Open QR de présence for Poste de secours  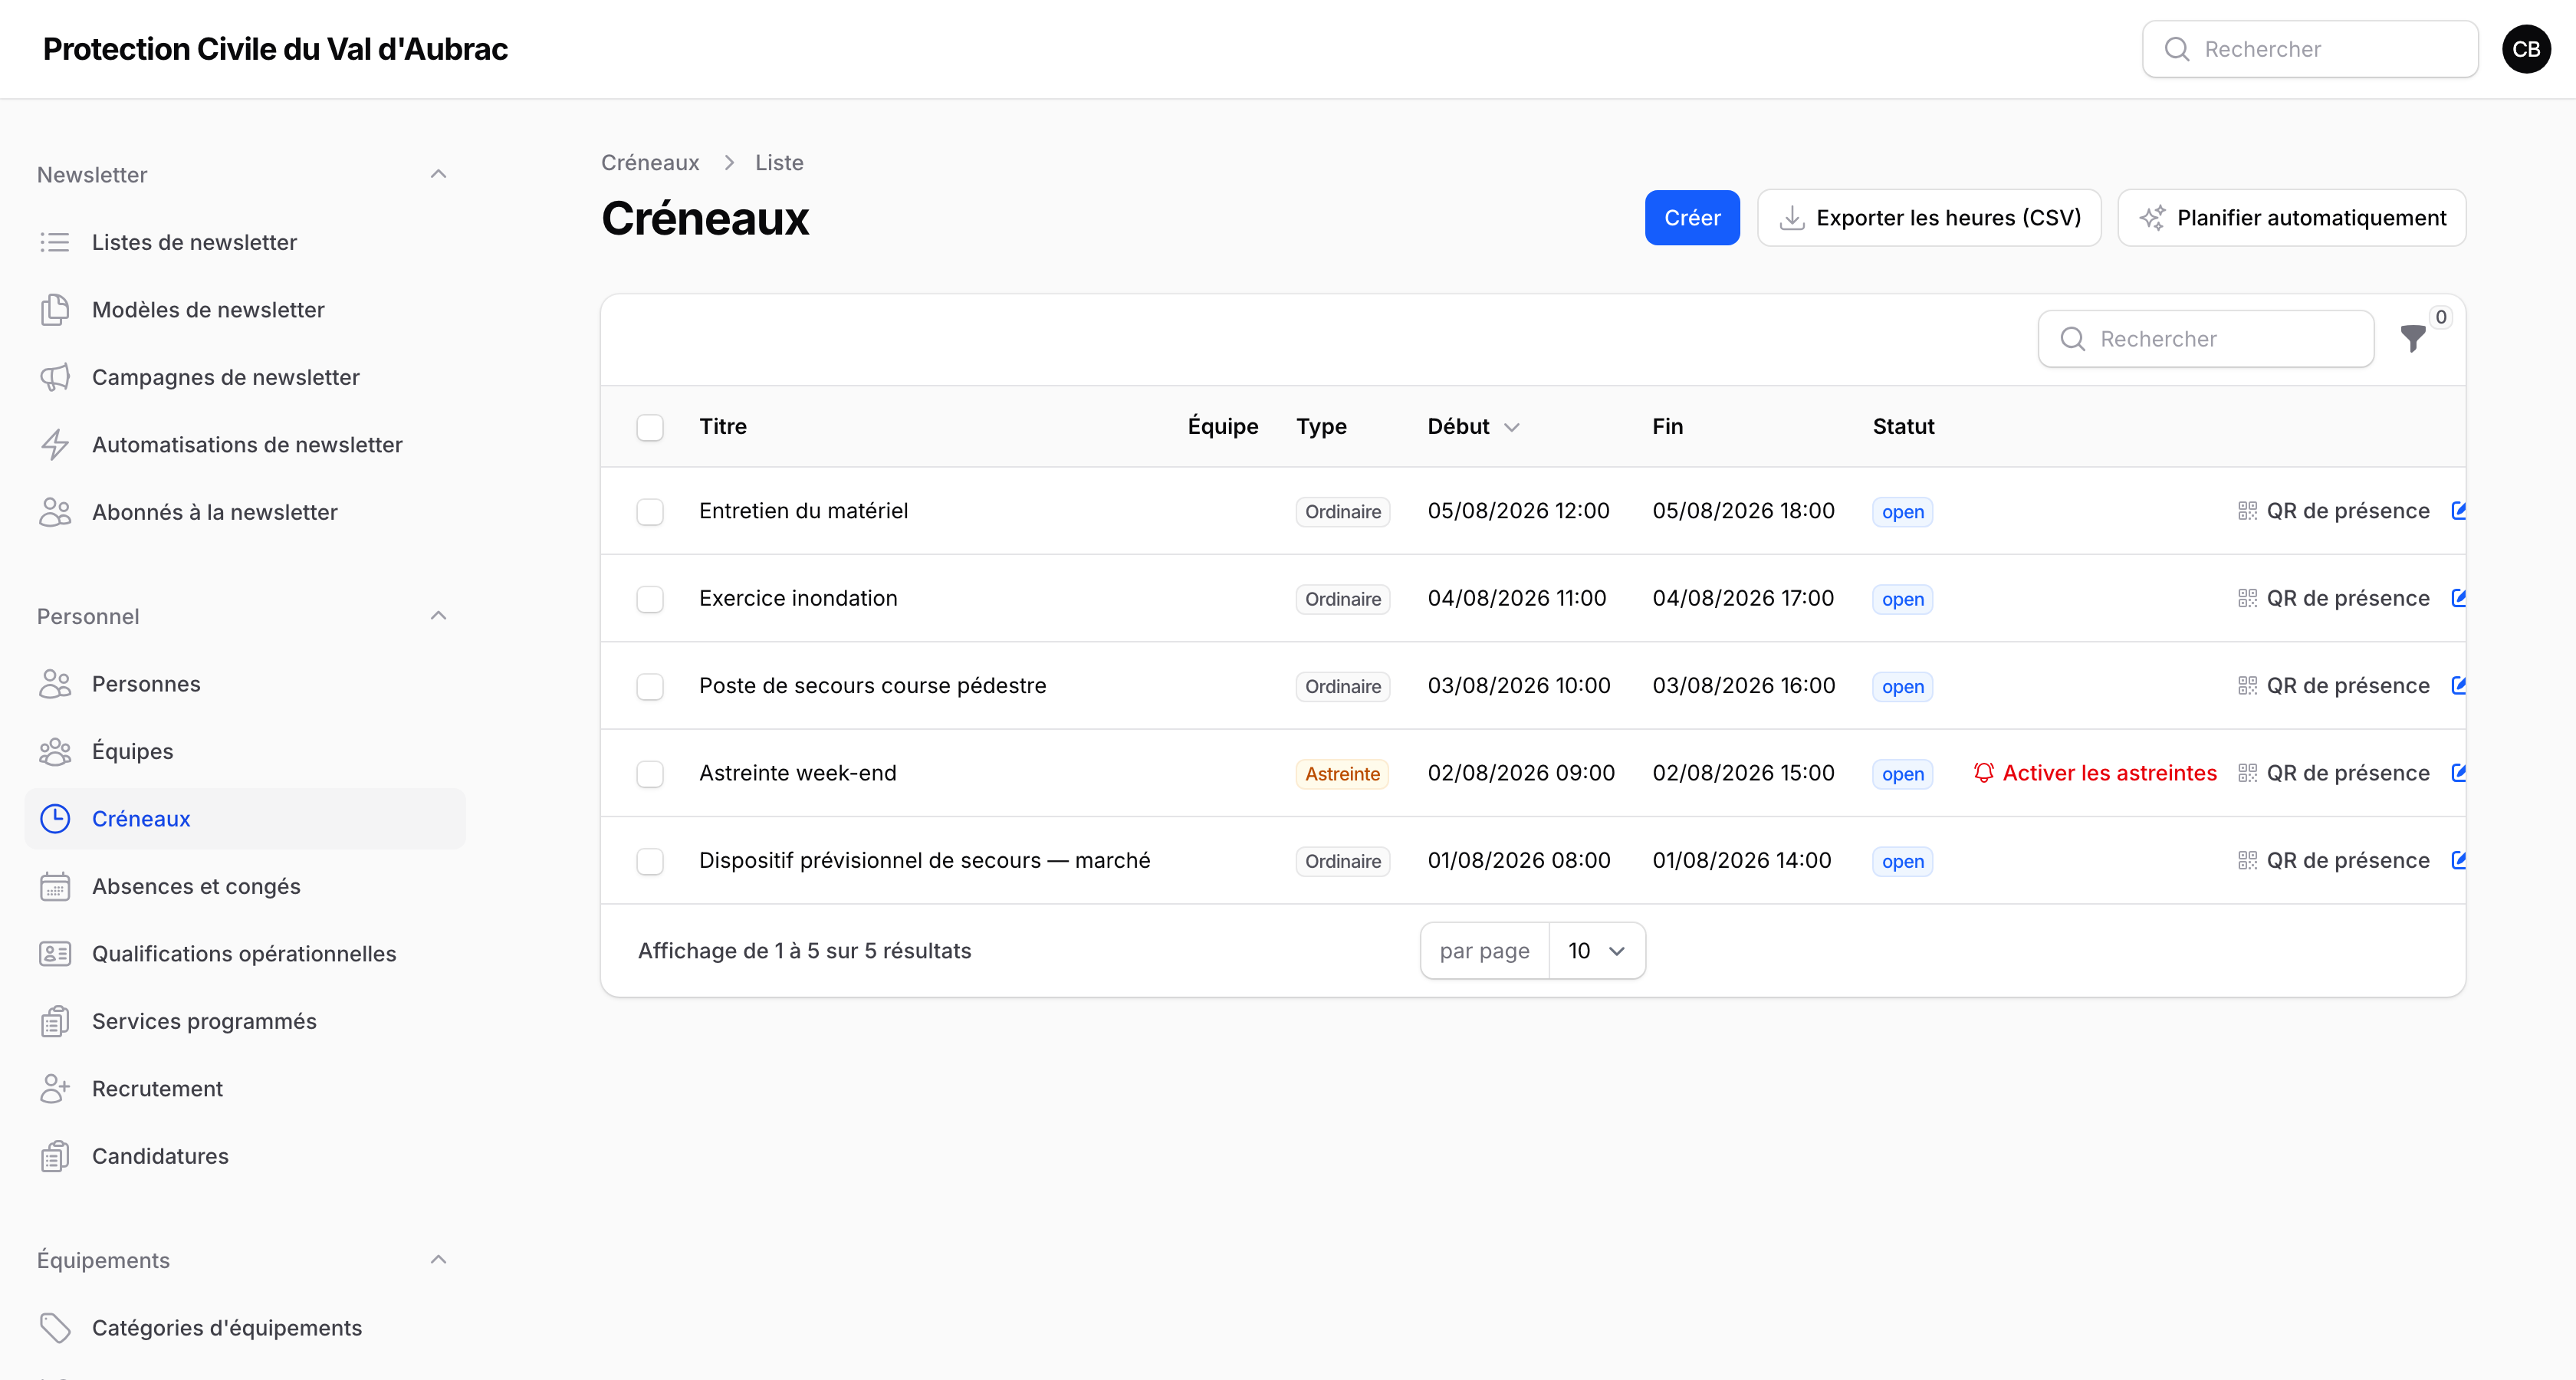(2333, 686)
